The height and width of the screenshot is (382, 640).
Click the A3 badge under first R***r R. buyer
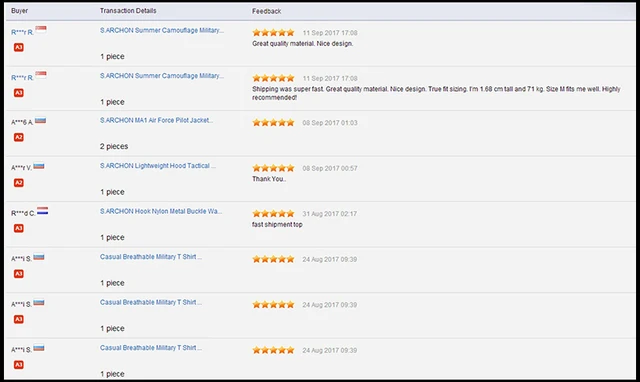pyautogui.click(x=19, y=47)
